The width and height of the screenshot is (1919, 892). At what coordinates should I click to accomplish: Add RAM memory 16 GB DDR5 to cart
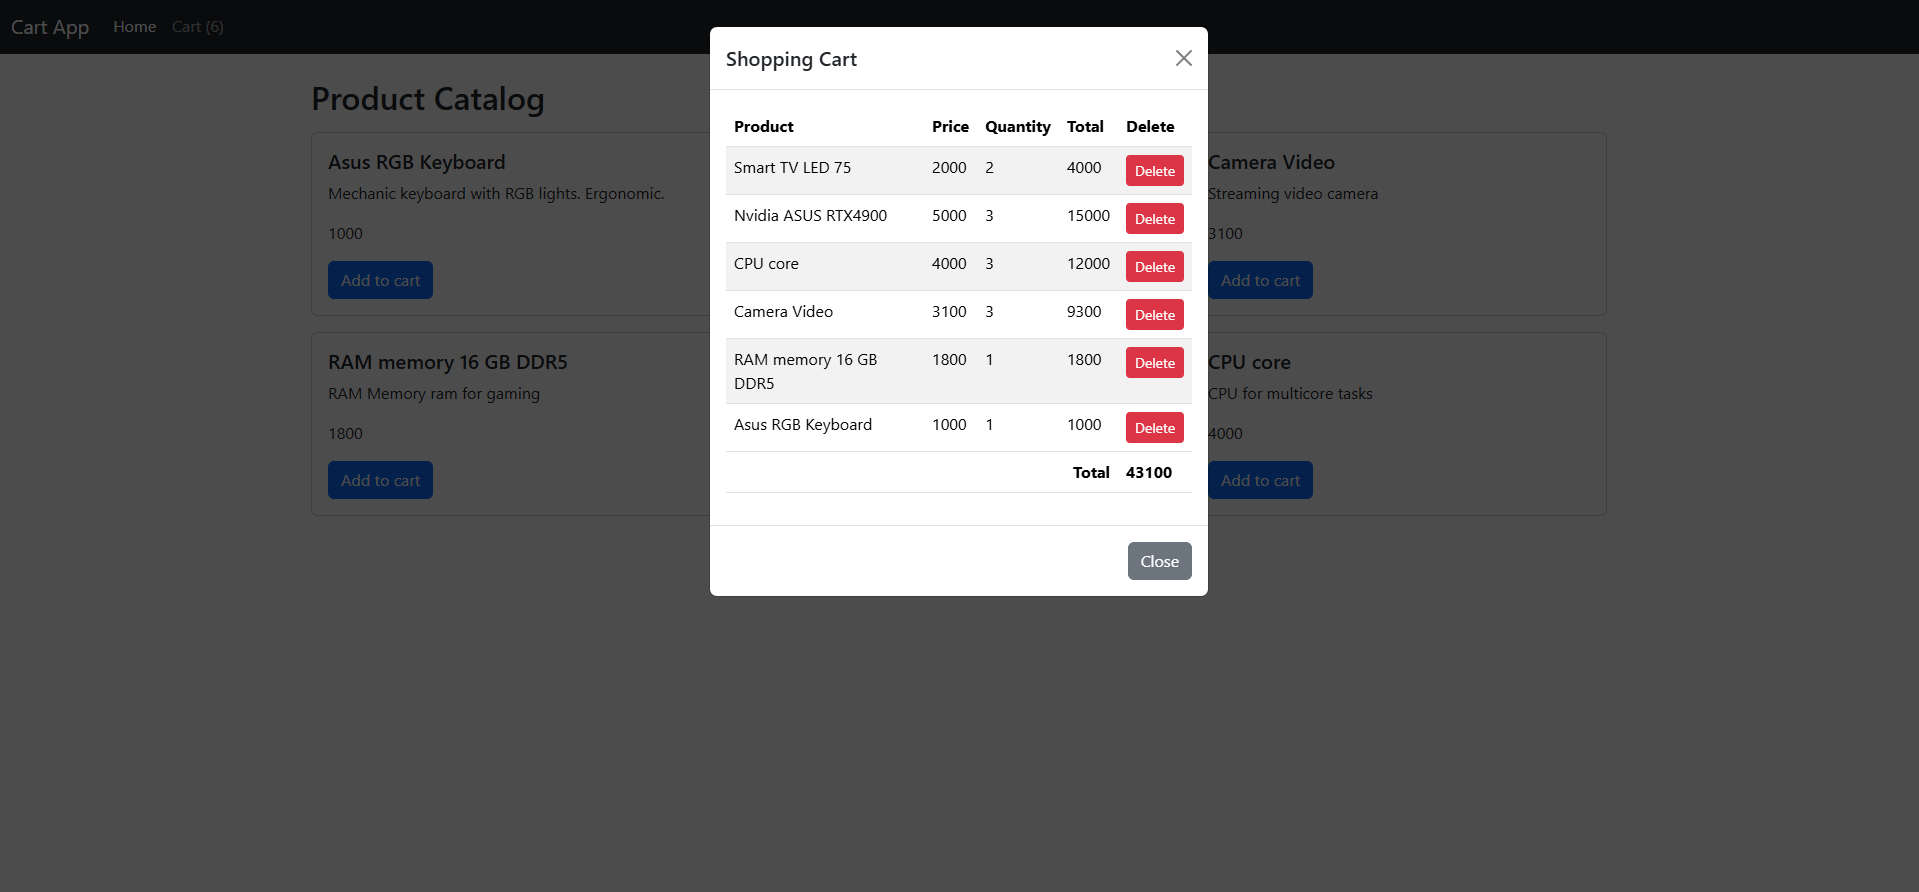(x=380, y=481)
